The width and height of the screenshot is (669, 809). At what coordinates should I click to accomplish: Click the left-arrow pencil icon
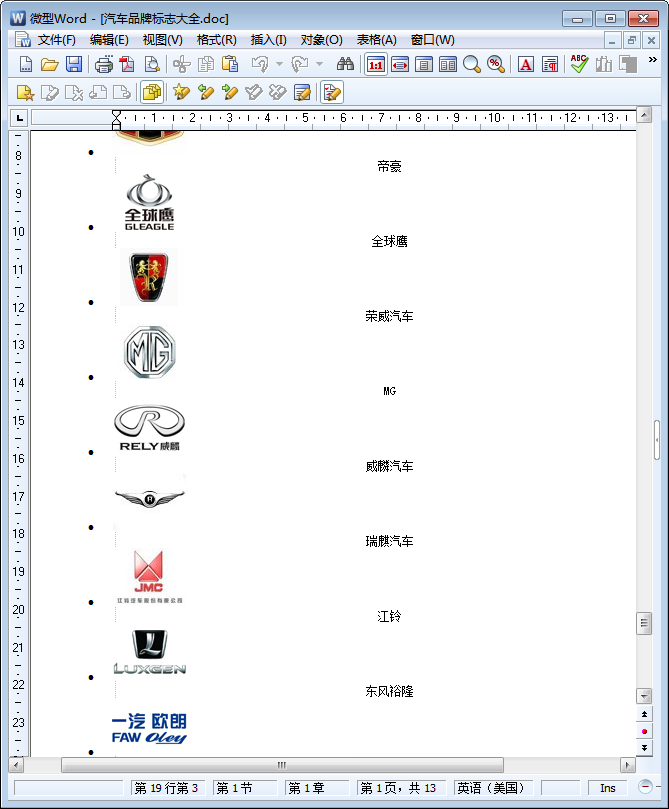click(205, 93)
